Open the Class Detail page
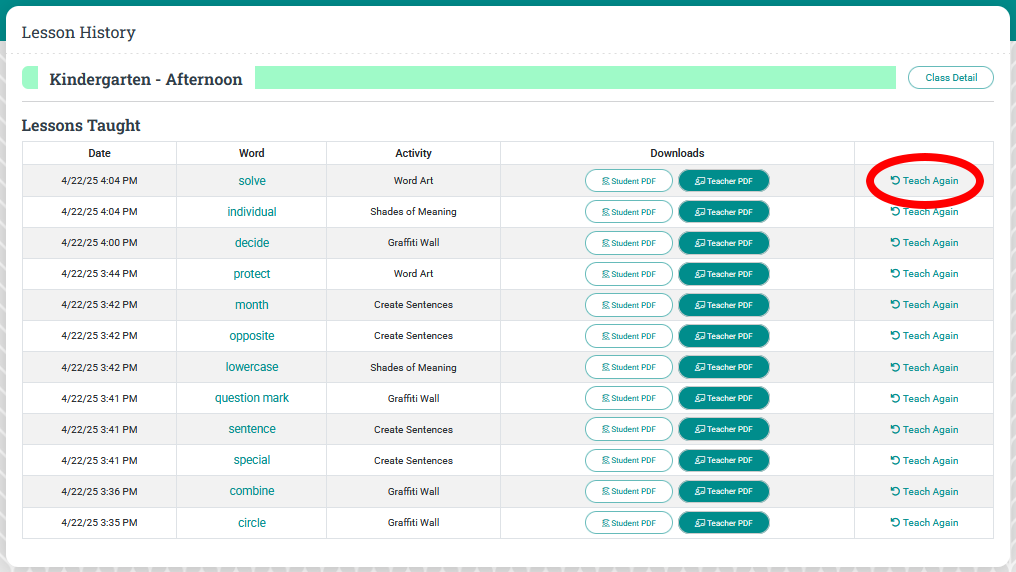1016x572 pixels. click(x=950, y=78)
